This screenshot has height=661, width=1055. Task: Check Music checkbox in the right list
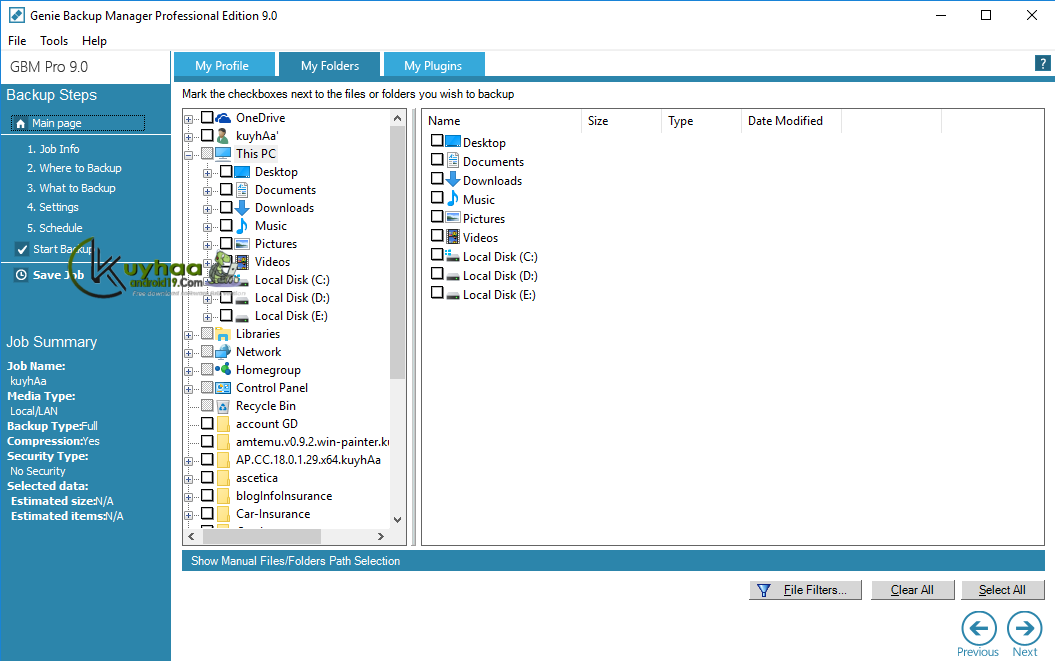coord(437,197)
